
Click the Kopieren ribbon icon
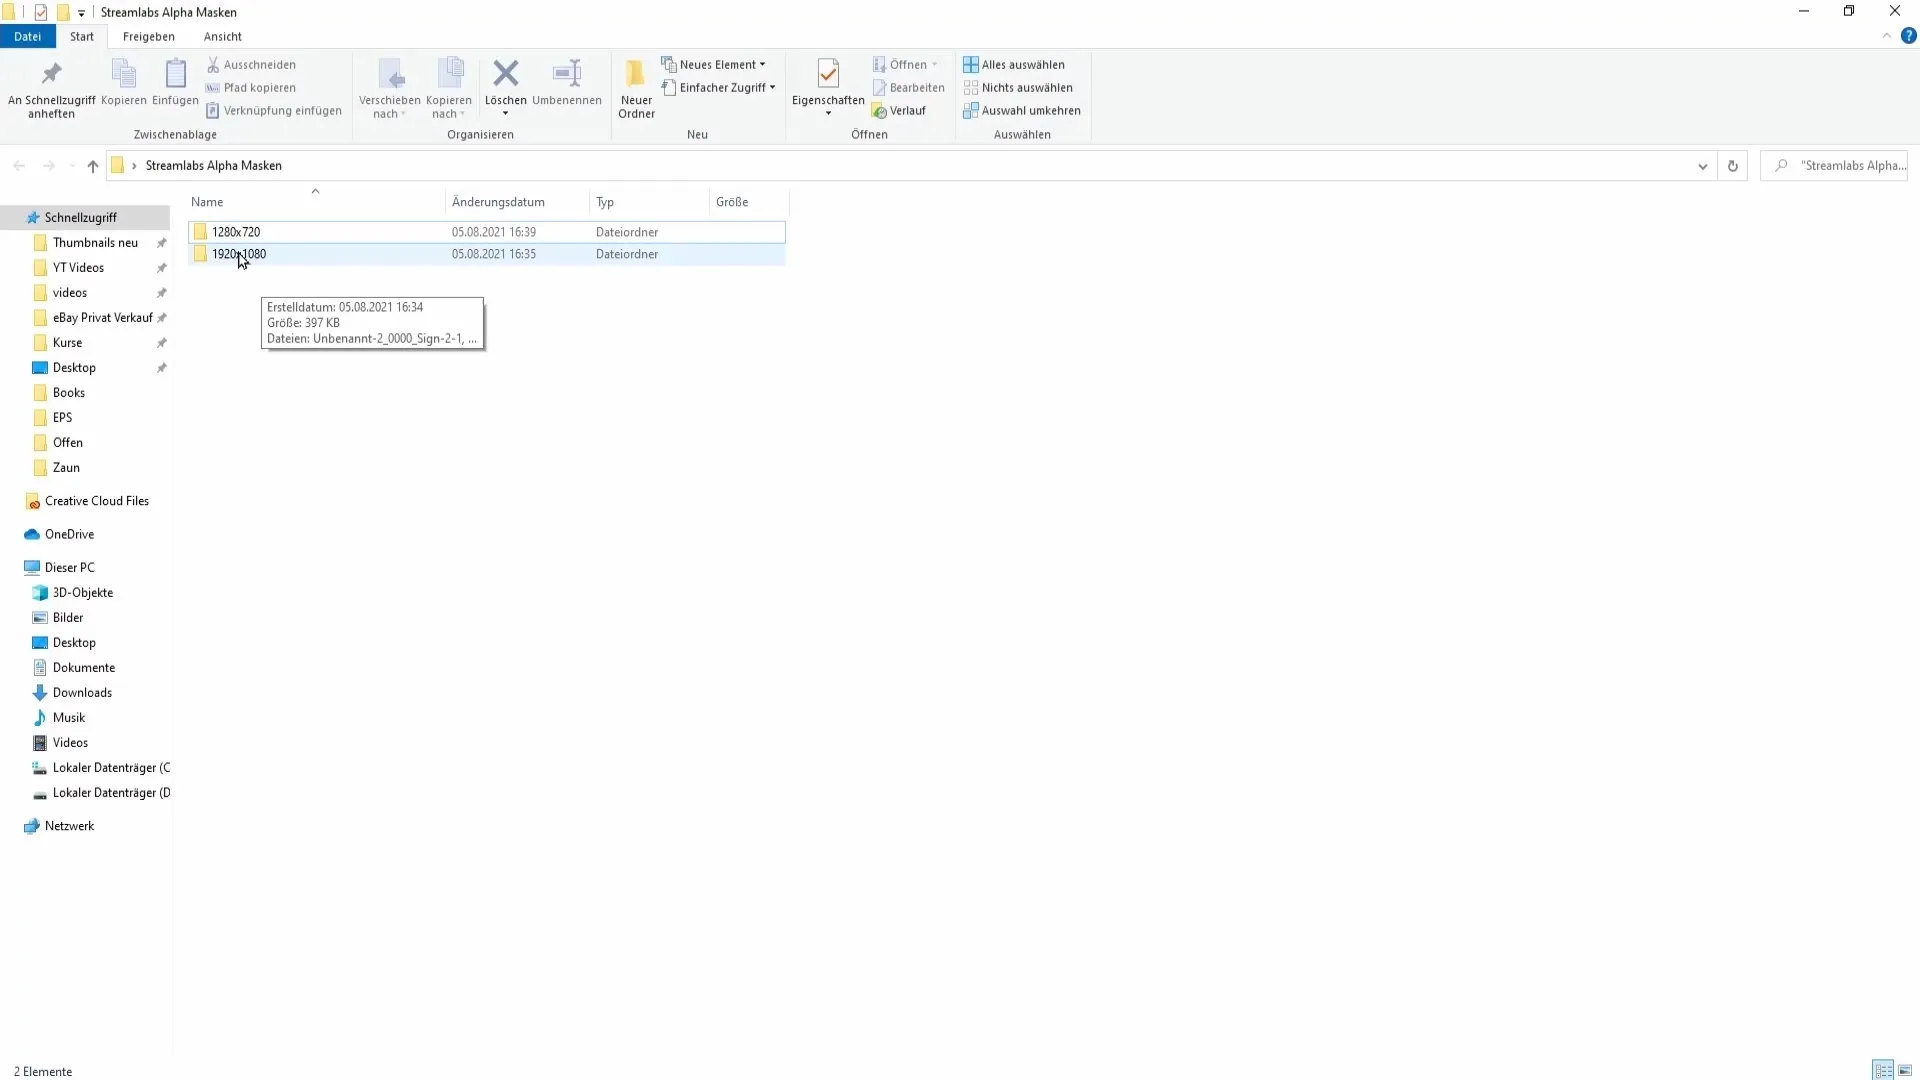pyautogui.click(x=124, y=82)
